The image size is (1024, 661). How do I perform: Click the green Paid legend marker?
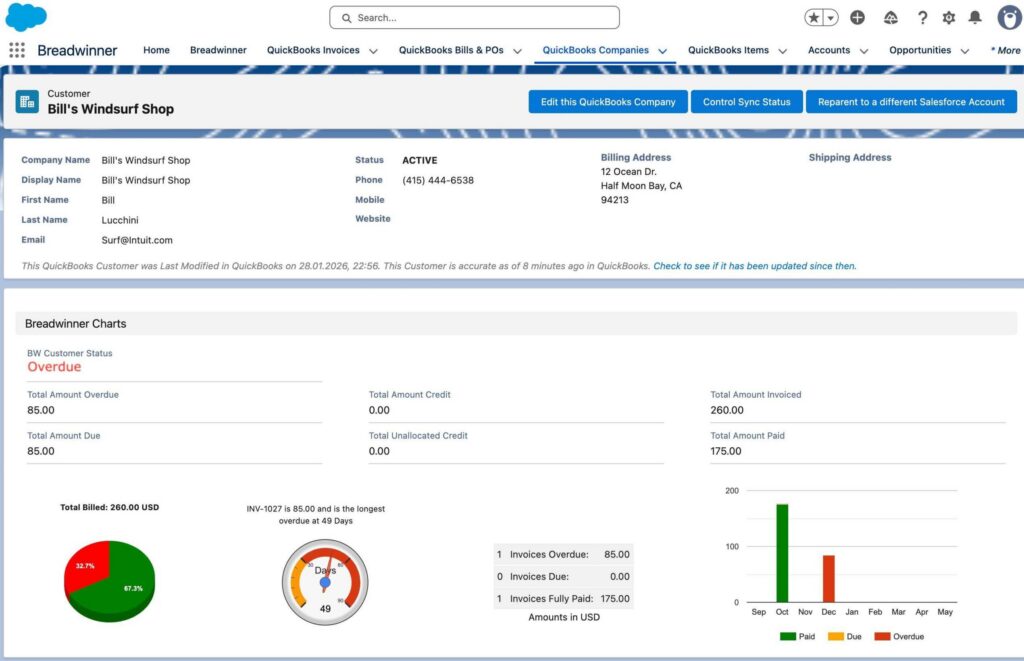pos(786,636)
